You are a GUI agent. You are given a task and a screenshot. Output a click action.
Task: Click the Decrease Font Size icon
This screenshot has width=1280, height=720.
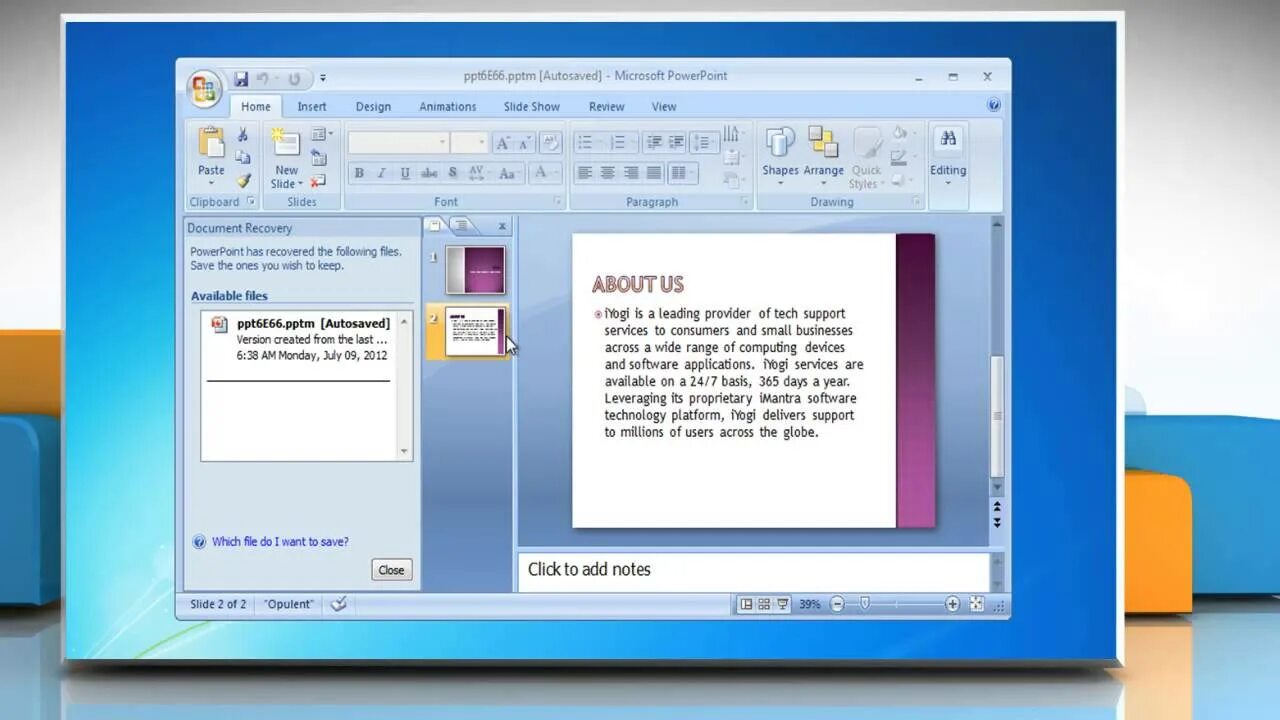pos(524,143)
